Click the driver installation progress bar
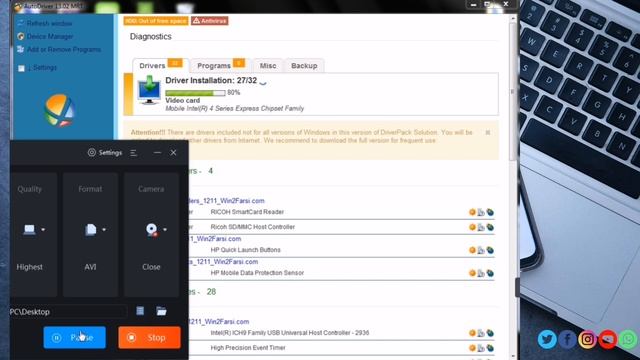640x360 pixels. [196, 93]
